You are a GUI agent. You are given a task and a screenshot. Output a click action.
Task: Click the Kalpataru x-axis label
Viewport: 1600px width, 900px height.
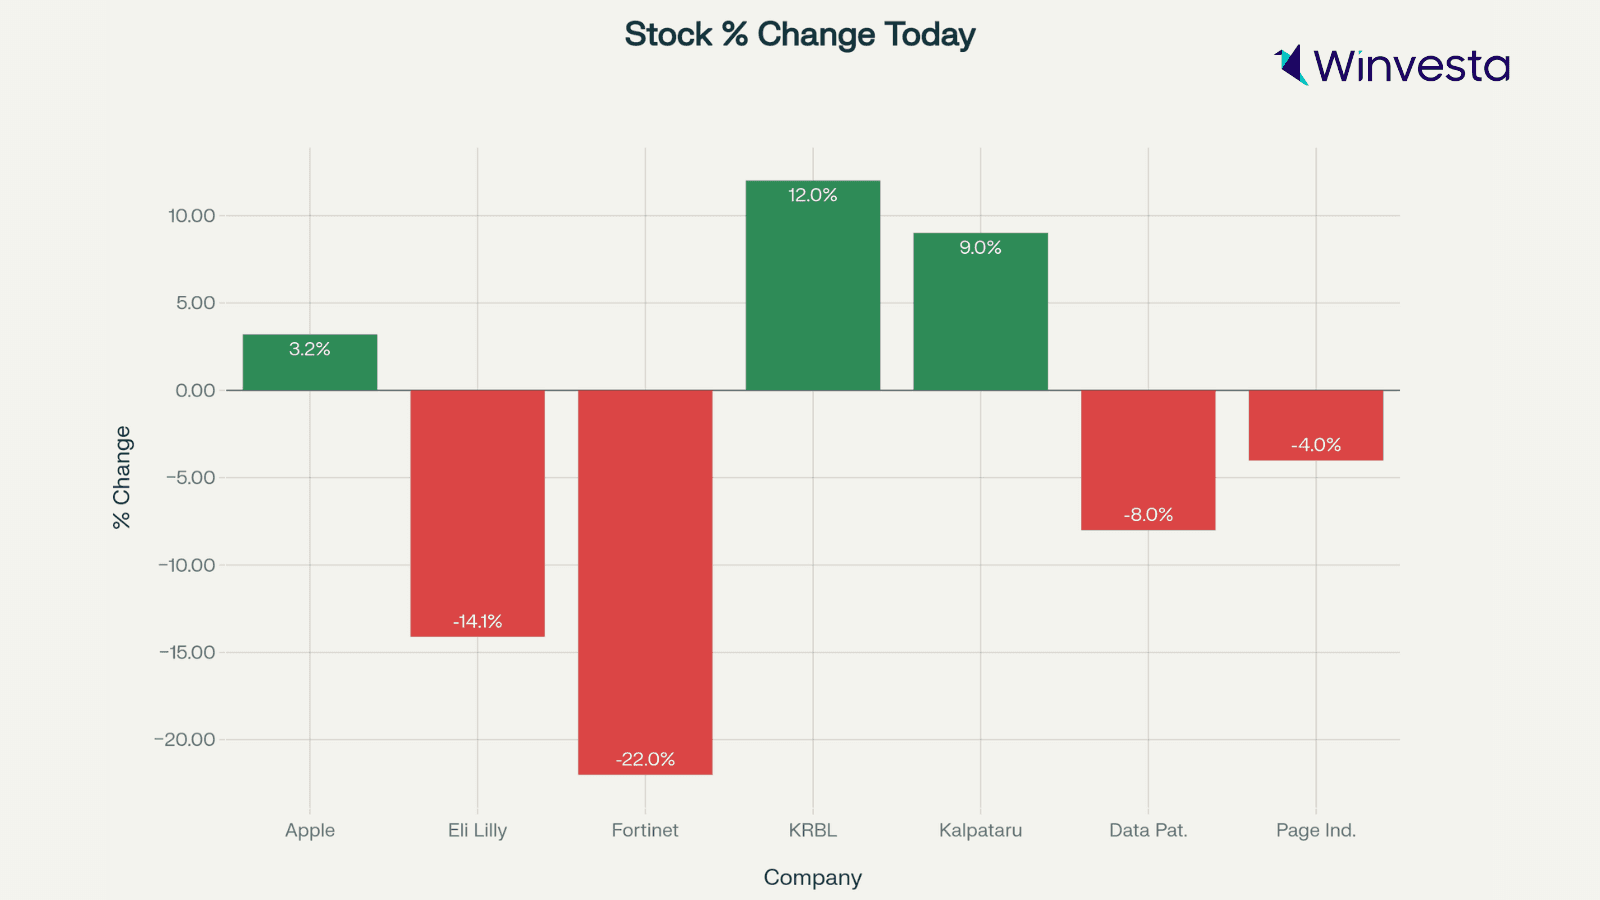tap(980, 830)
